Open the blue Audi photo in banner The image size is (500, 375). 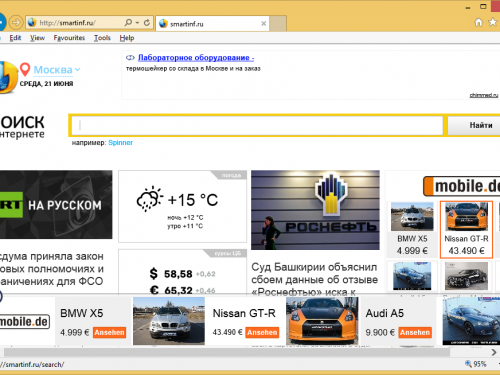click(x=471, y=321)
